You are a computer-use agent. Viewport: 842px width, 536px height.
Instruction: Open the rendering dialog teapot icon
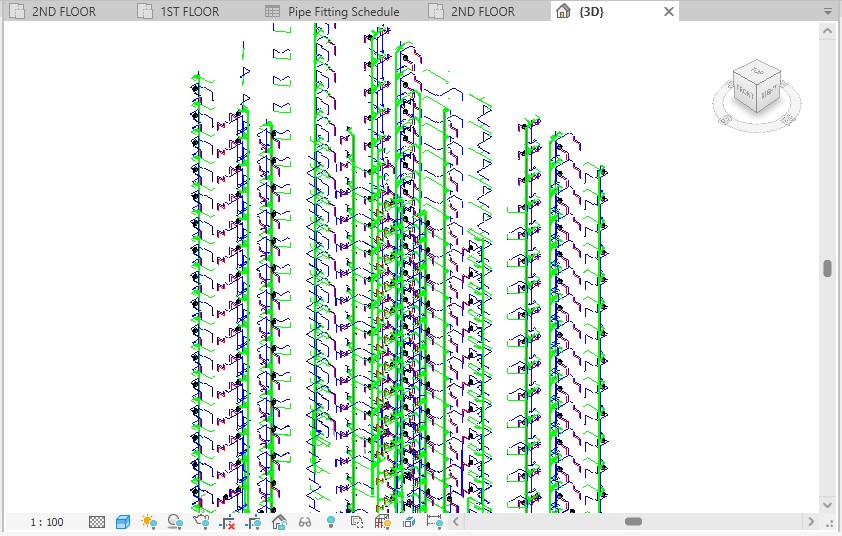201,521
